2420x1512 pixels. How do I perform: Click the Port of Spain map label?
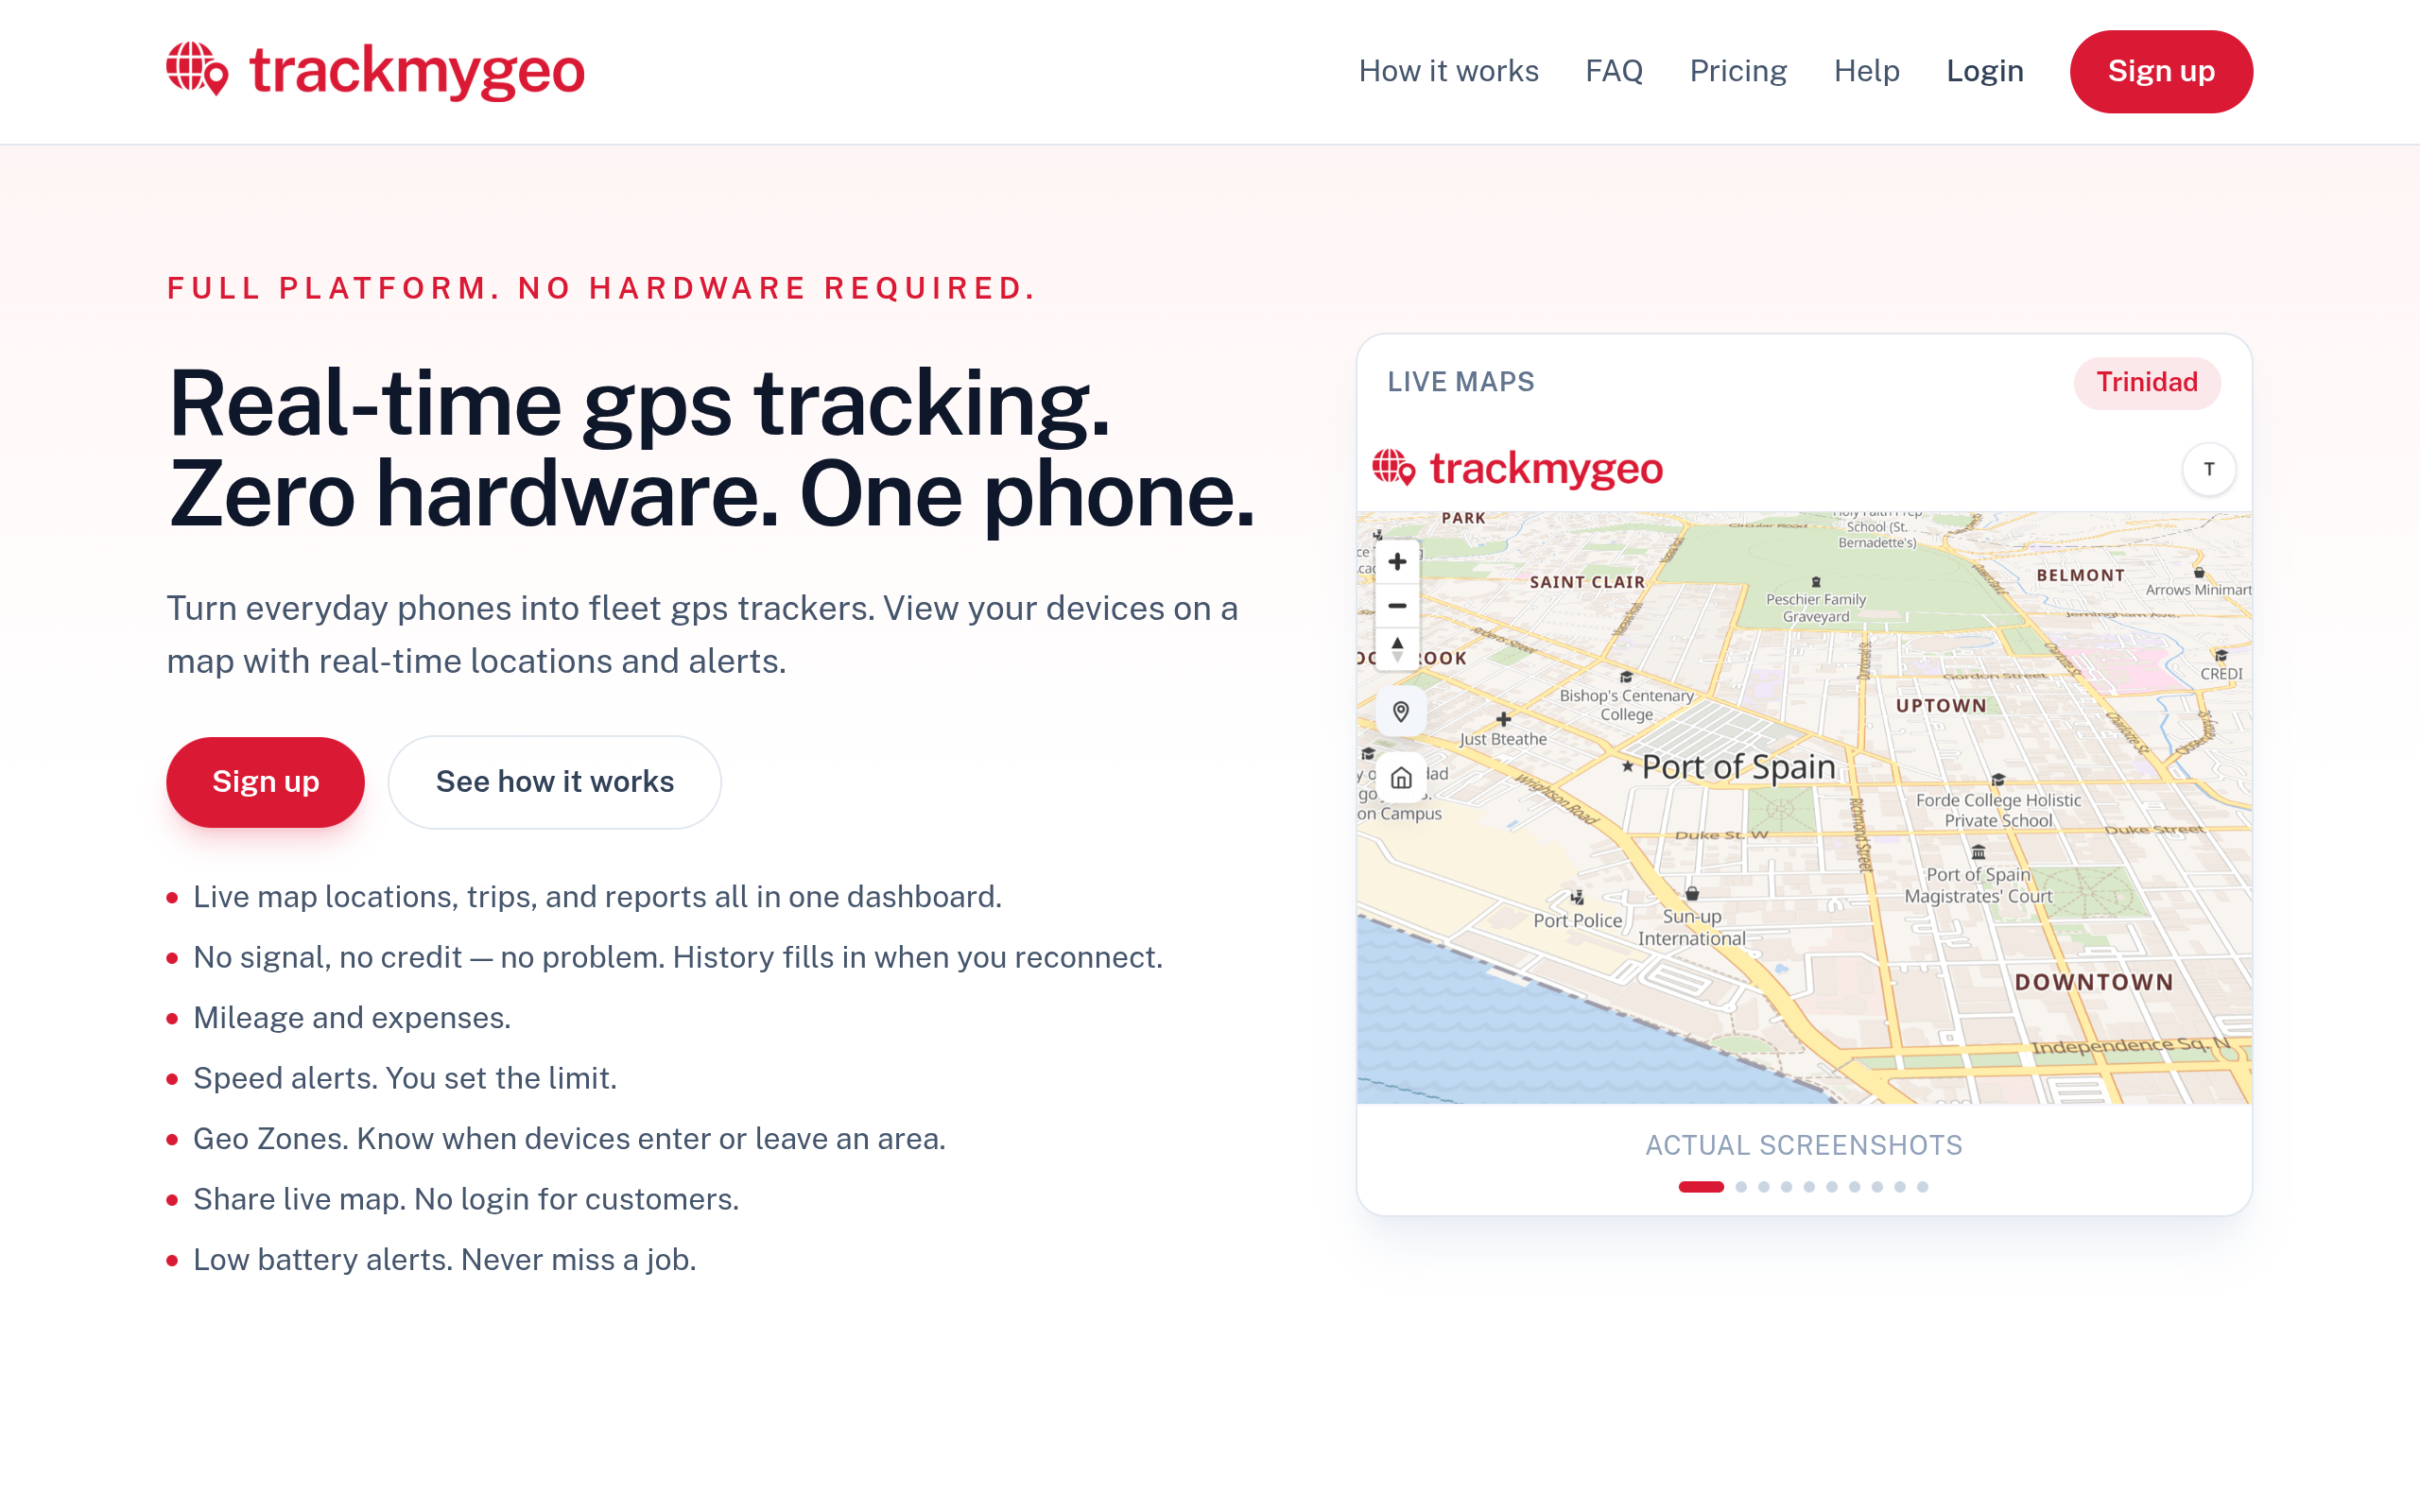tap(1738, 766)
